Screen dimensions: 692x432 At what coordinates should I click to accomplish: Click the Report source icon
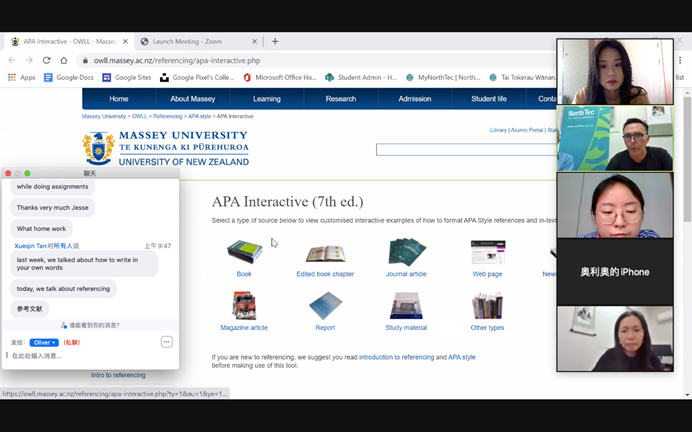coord(325,305)
